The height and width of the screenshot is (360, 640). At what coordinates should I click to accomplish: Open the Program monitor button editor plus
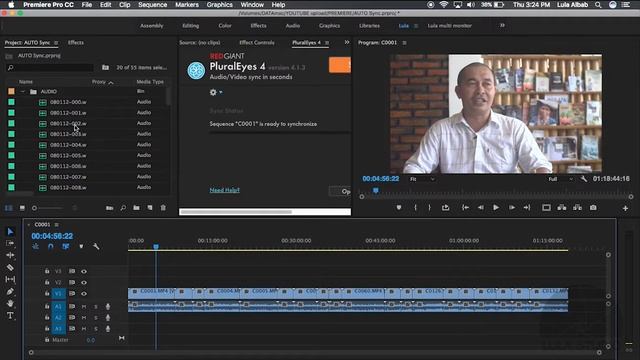[x=625, y=208]
